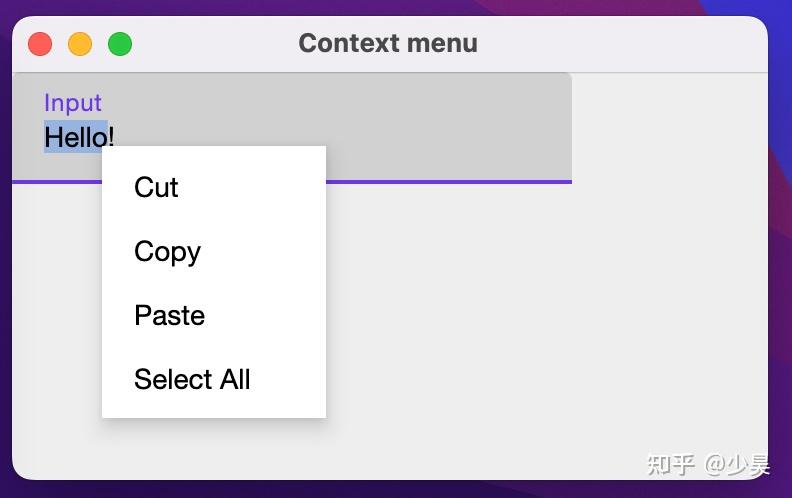This screenshot has height=498, width=792.
Task: Click the purple underline of the text field
Action: [x=450, y=182]
